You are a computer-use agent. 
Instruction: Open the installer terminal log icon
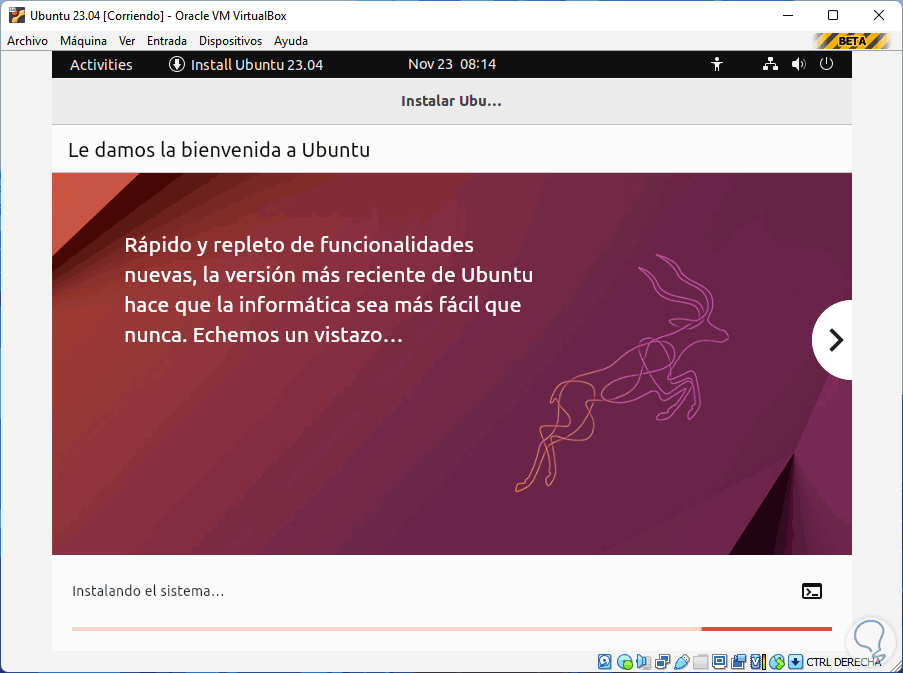pyautogui.click(x=812, y=591)
